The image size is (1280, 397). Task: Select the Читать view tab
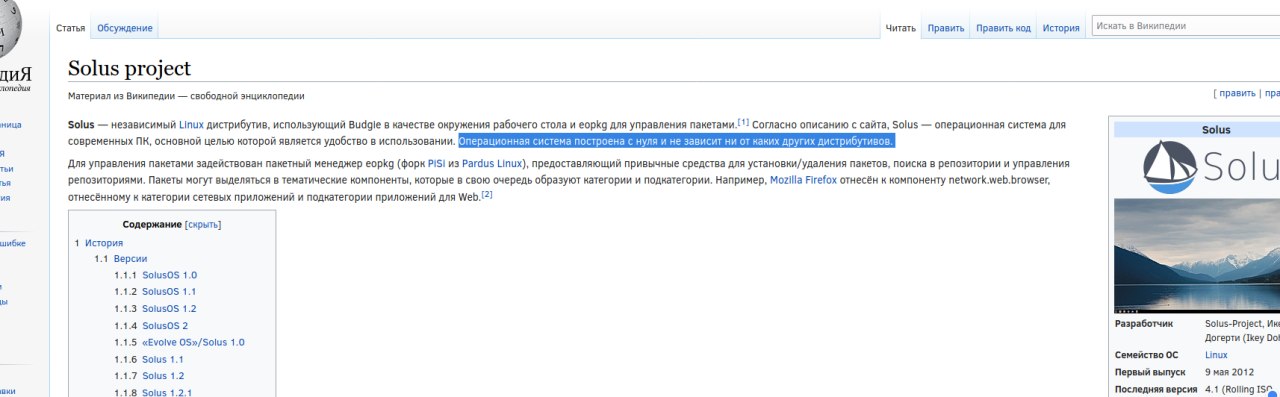click(x=901, y=28)
